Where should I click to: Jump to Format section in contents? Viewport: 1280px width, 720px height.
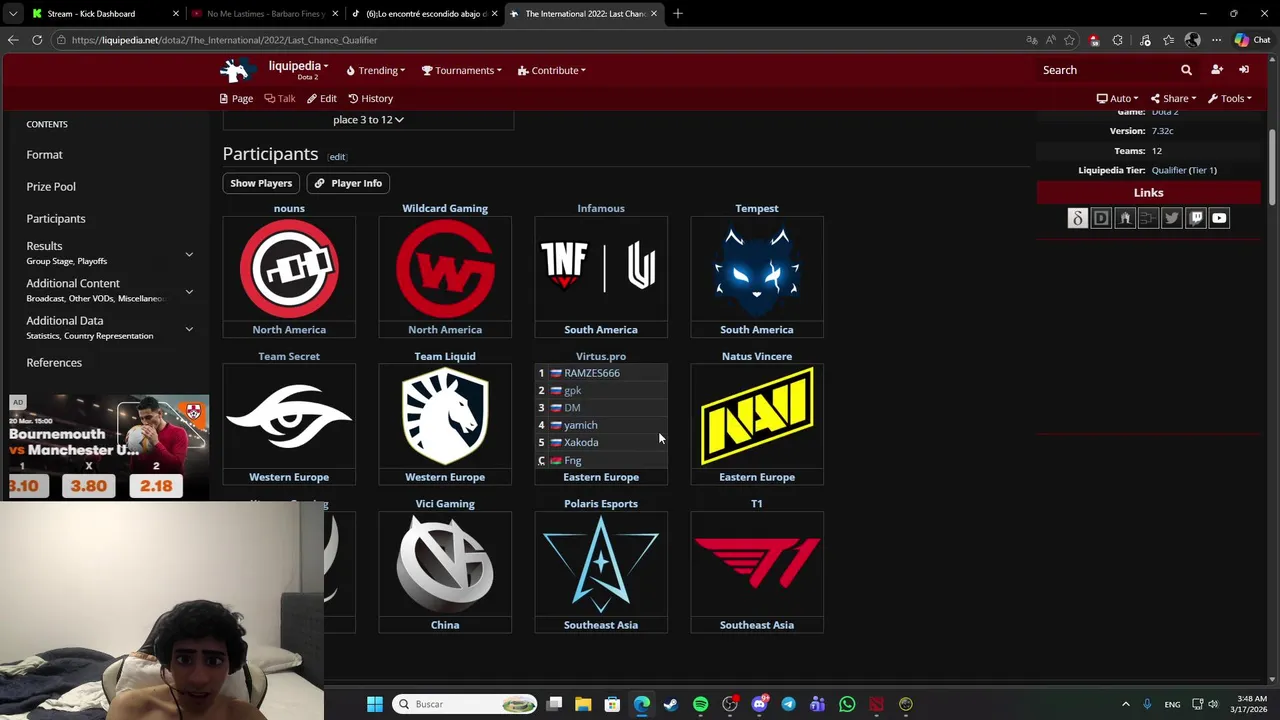(44, 155)
